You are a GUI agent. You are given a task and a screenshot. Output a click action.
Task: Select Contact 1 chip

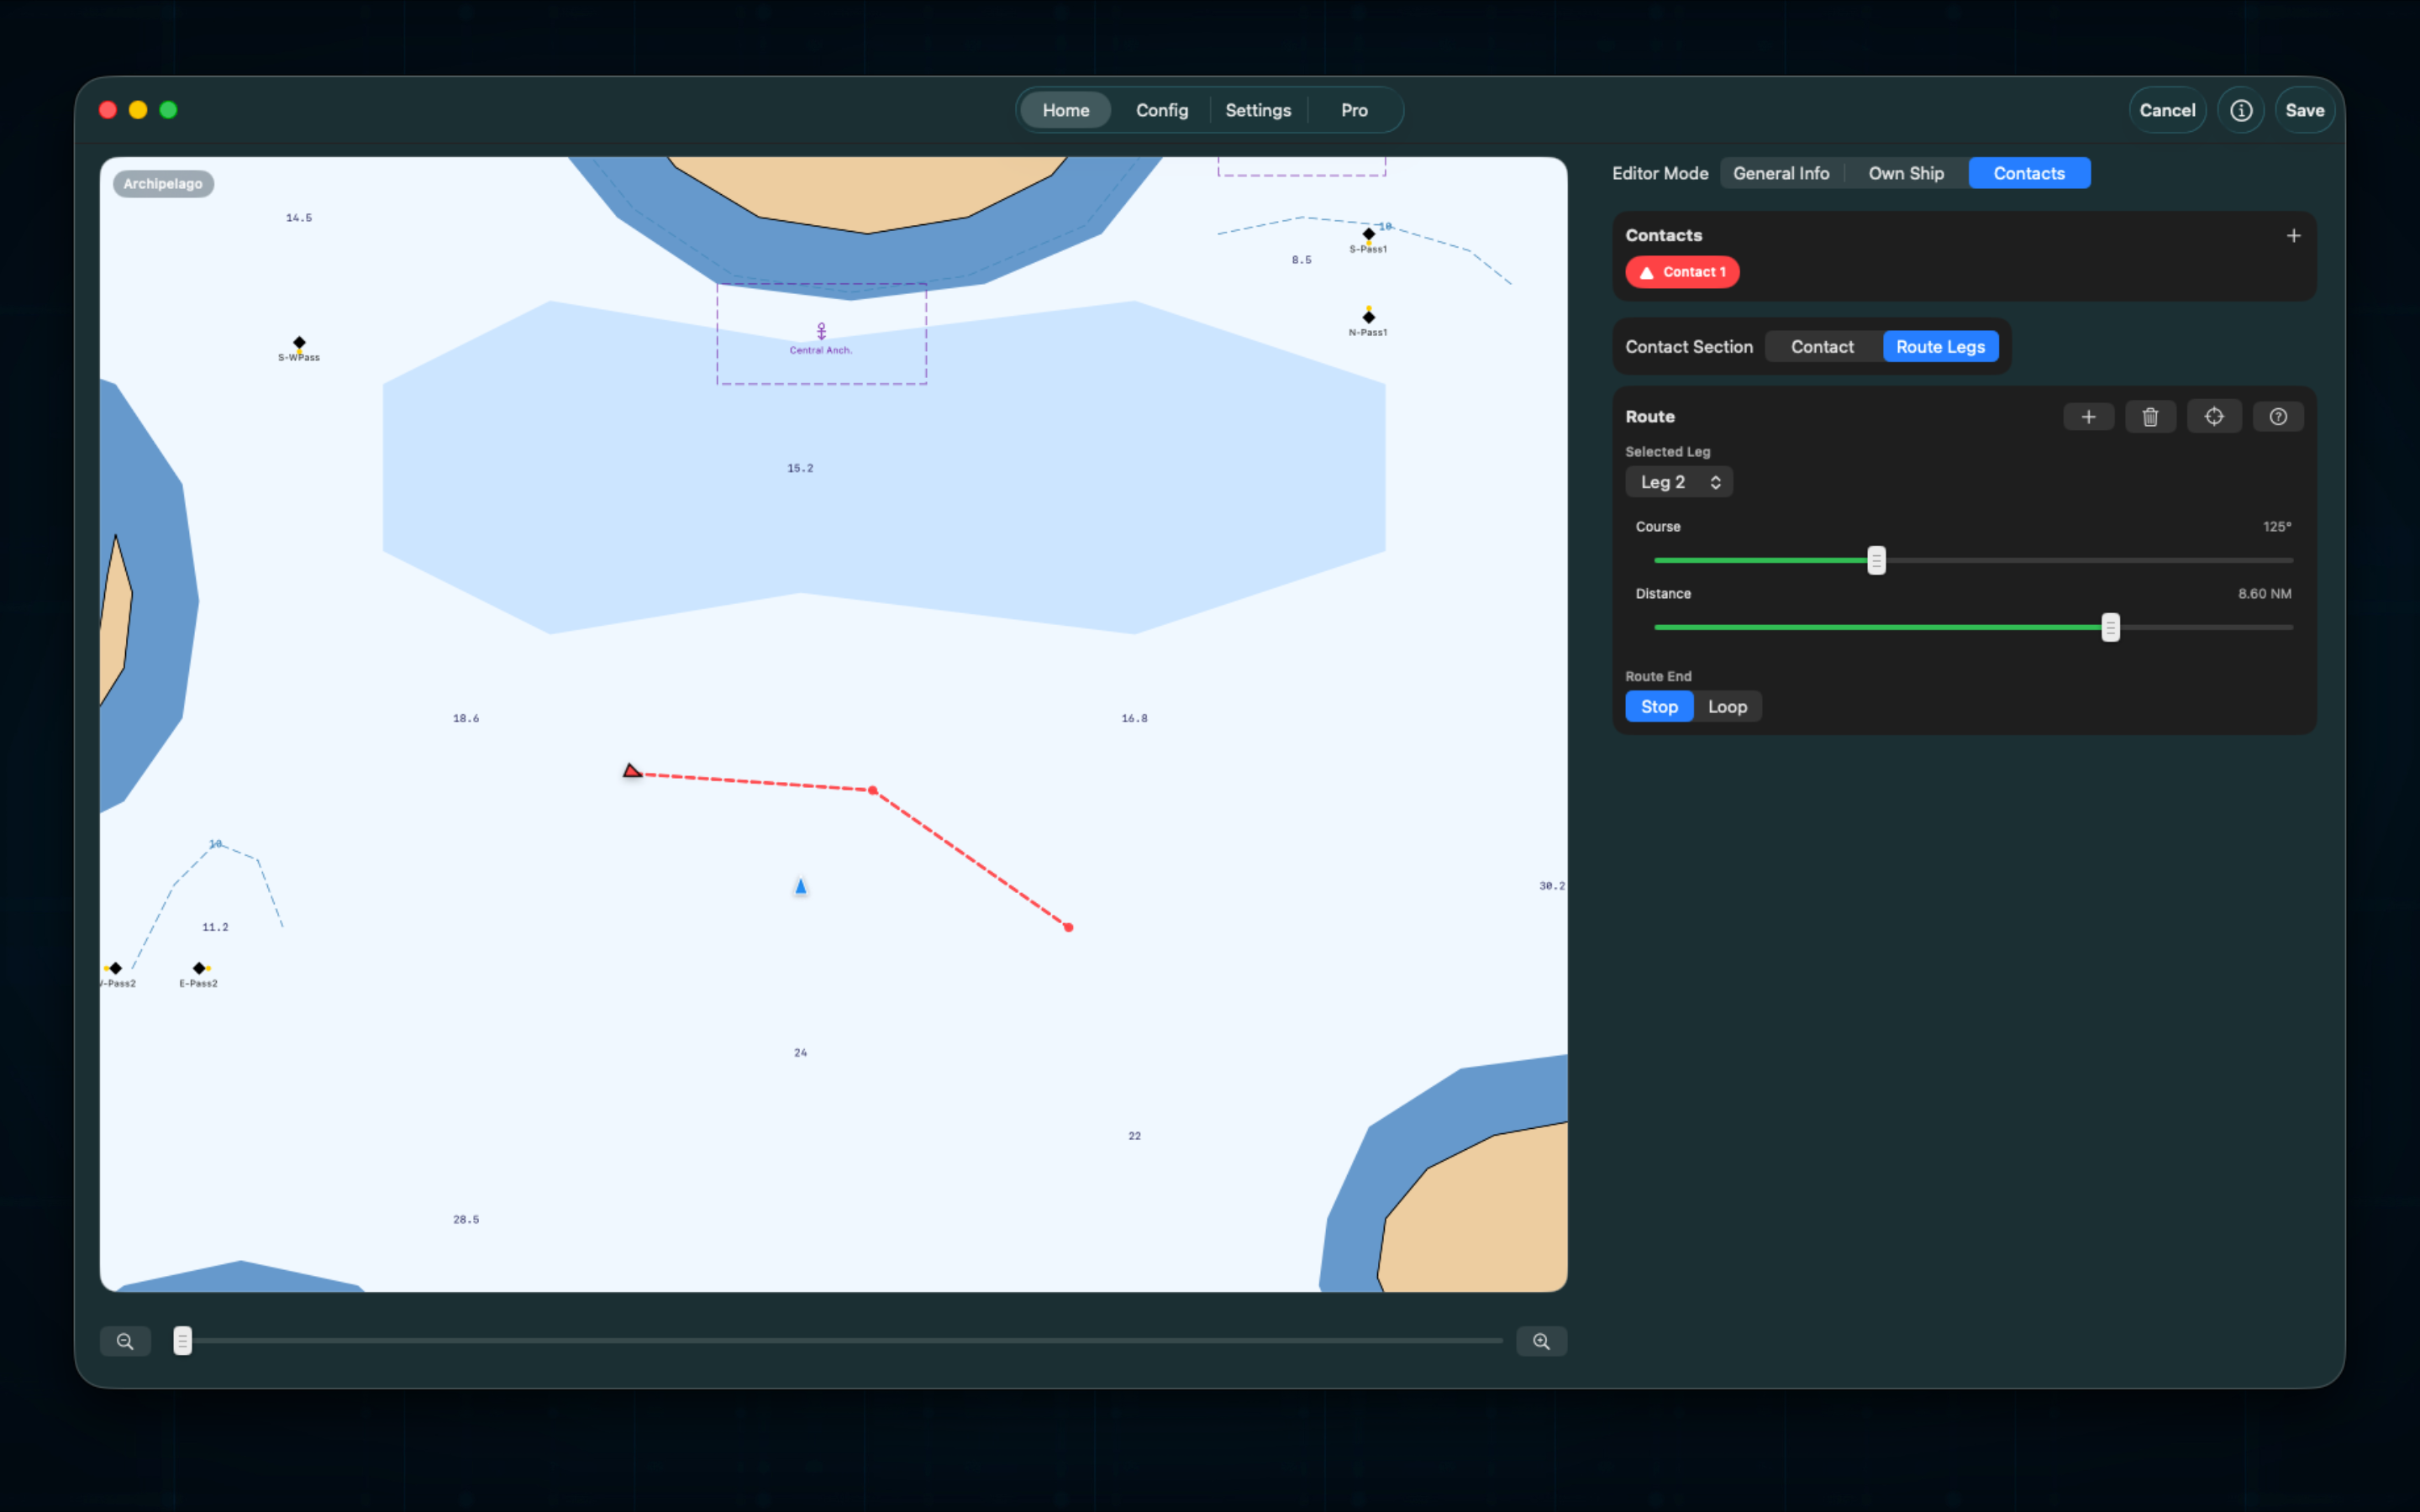pyautogui.click(x=1682, y=272)
